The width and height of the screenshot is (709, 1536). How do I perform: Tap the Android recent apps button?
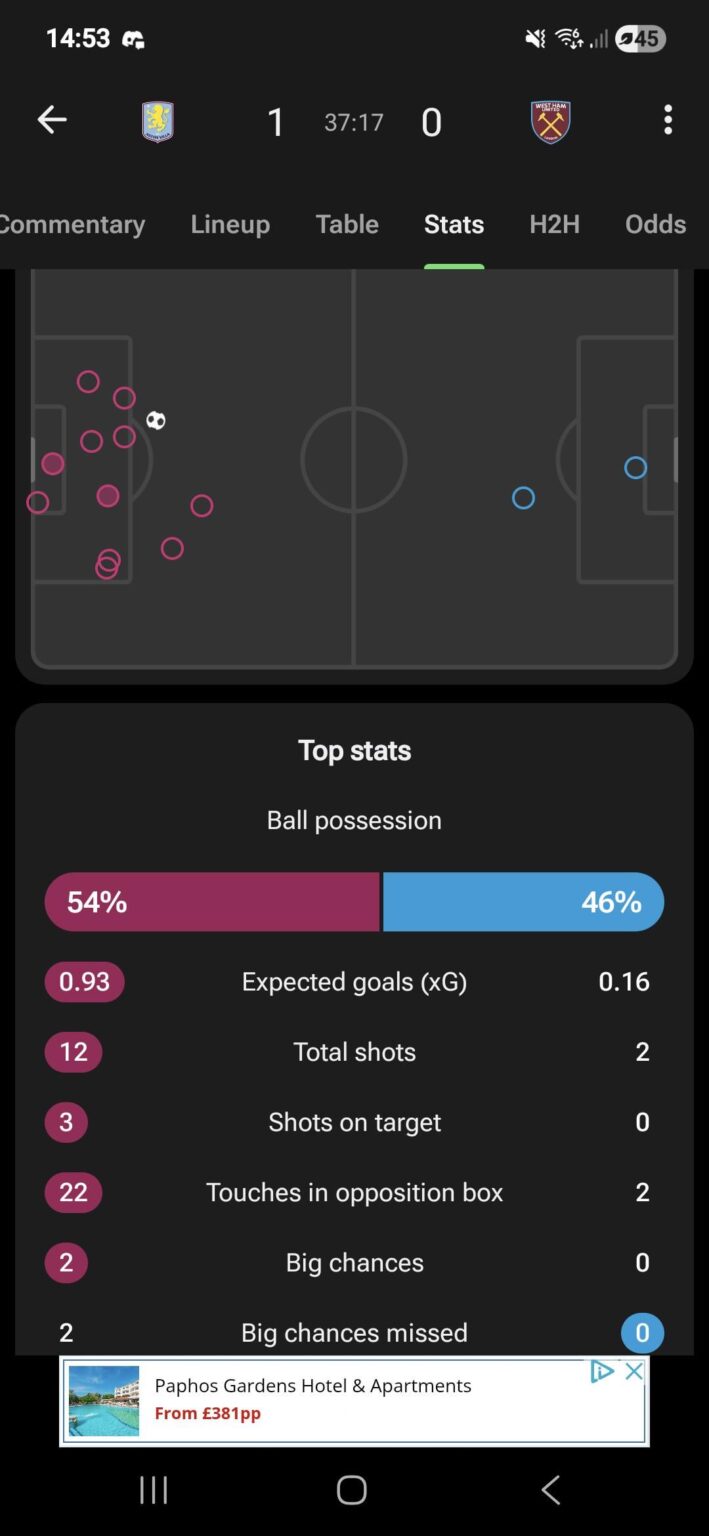pos(152,1489)
